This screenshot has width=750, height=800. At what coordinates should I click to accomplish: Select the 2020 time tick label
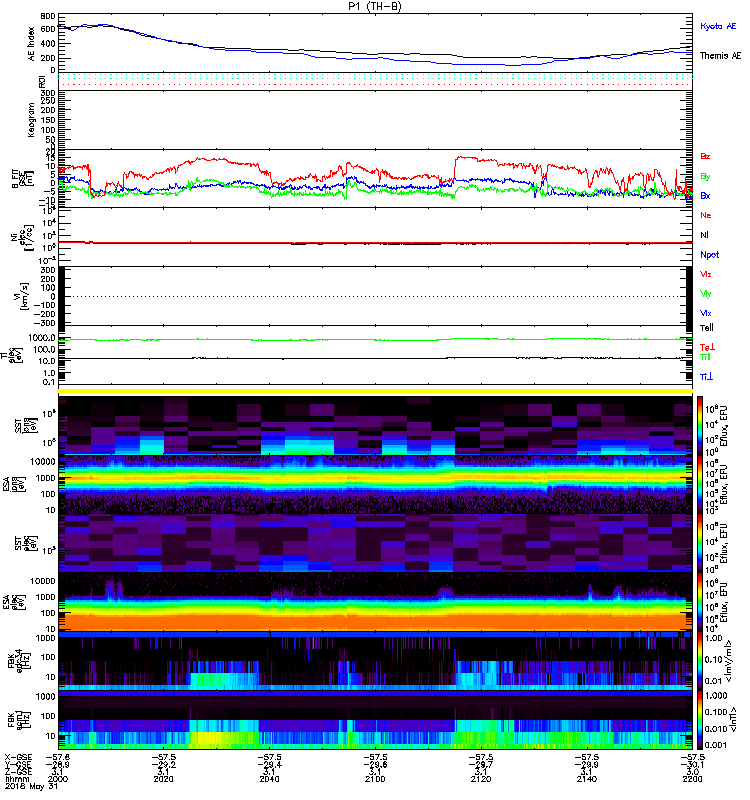coord(163,779)
